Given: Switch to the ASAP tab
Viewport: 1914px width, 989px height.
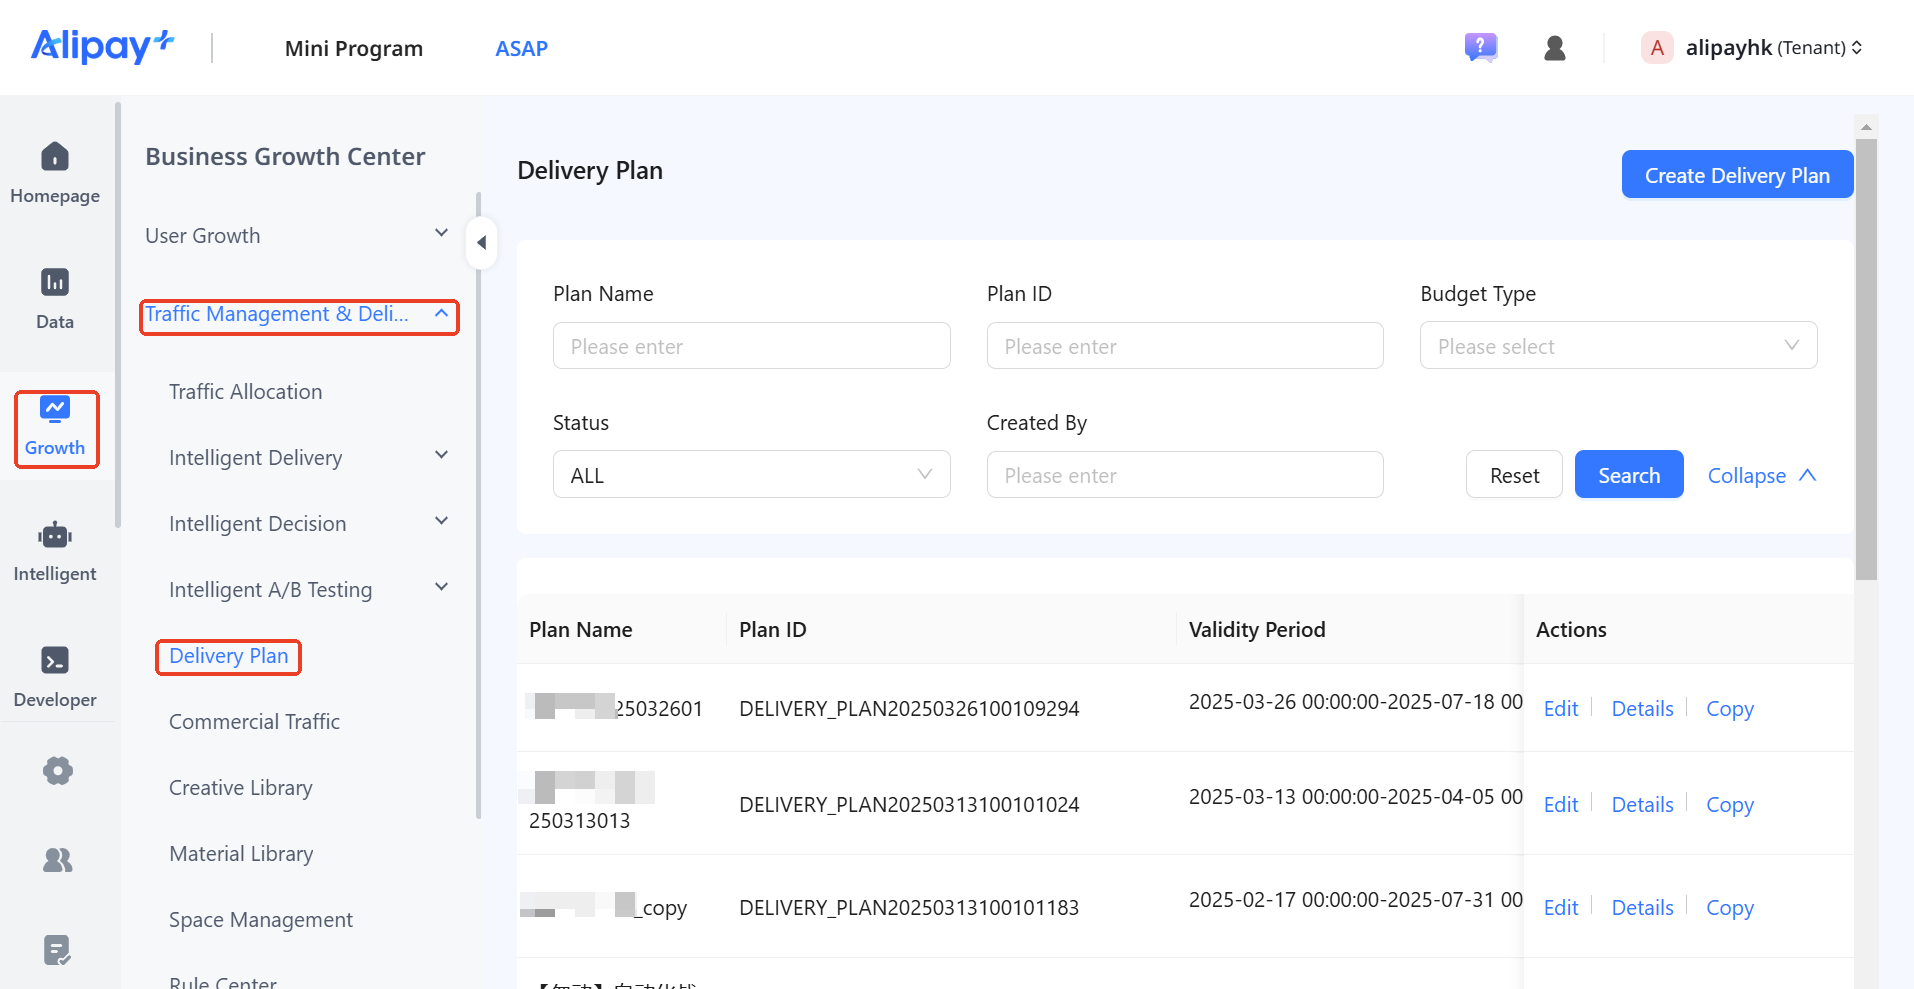Looking at the screenshot, I should click(x=521, y=48).
